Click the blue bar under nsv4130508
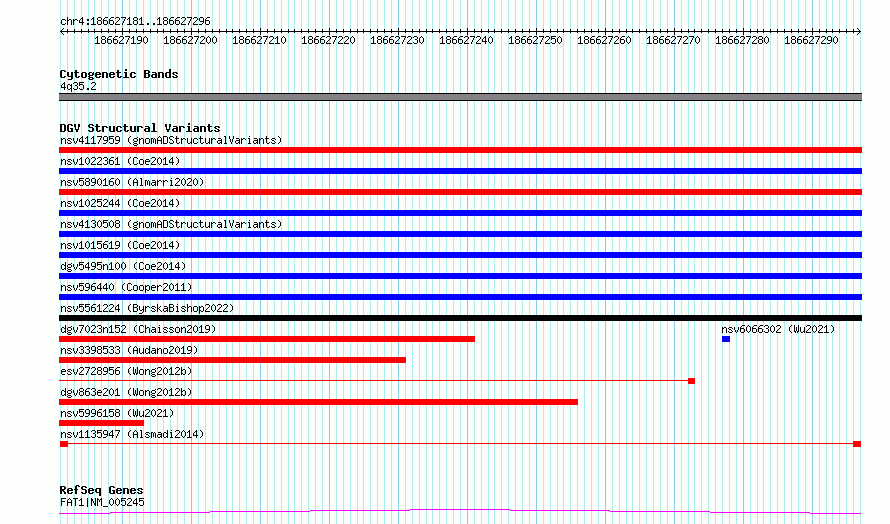Viewport: 890px width, 524px height. (460, 234)
